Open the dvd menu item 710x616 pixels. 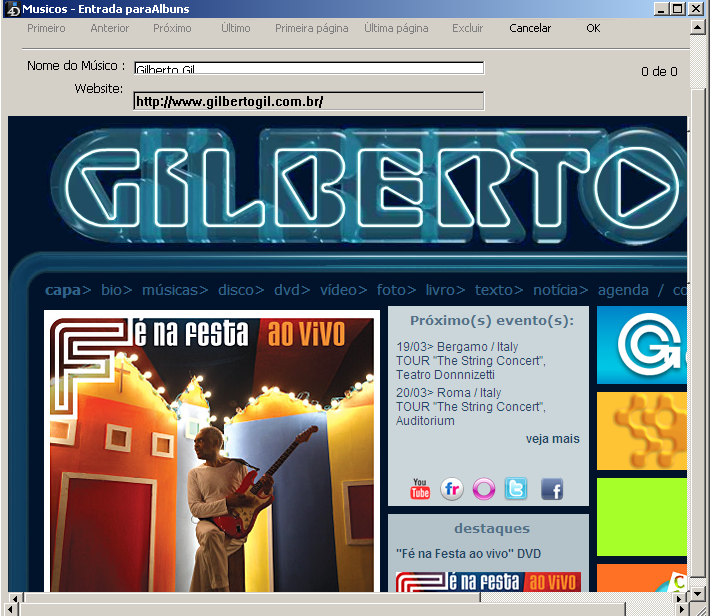[292, 290]
